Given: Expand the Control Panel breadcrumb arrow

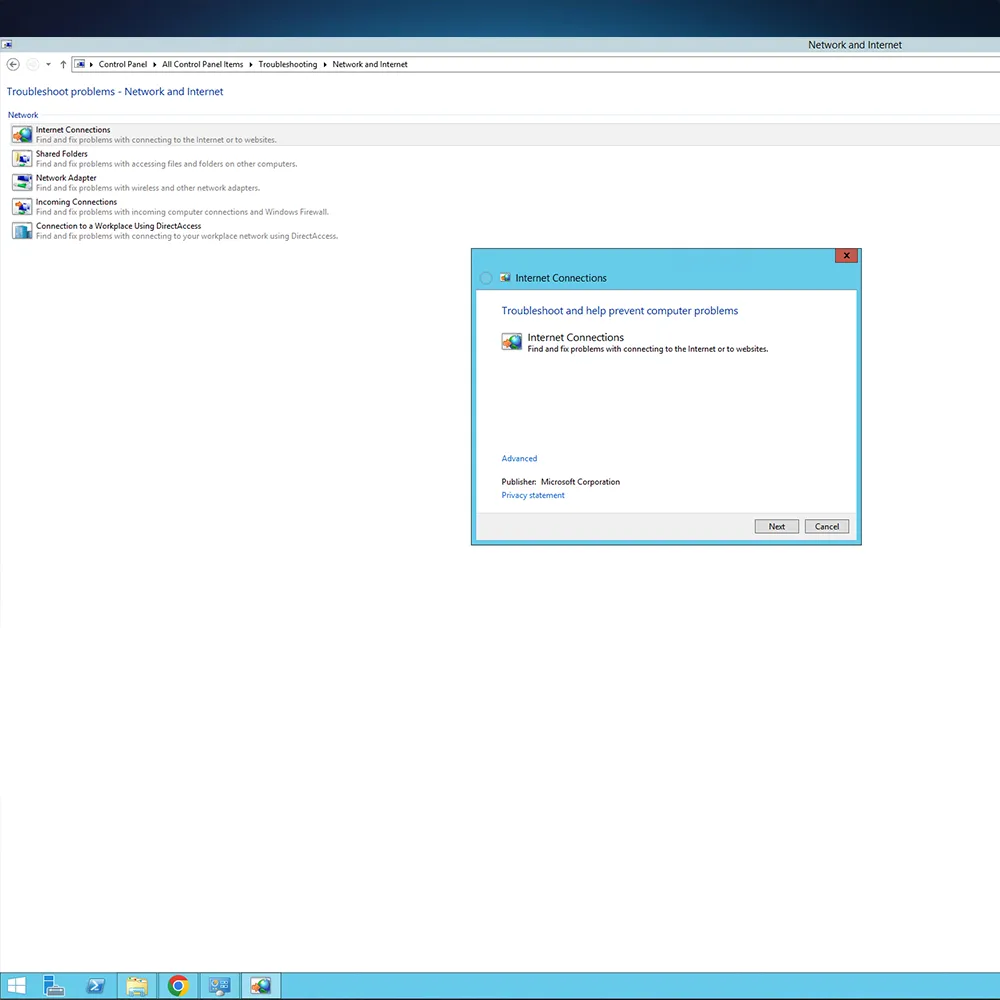Looking at the screenshot, I should (155, 64).
